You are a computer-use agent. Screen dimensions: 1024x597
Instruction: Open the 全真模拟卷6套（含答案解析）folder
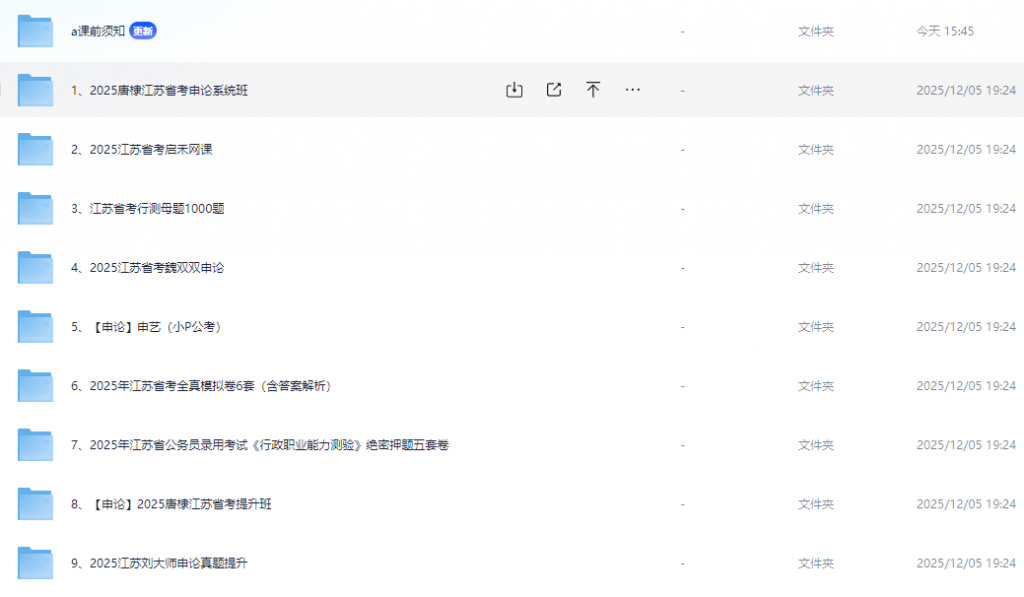point(199,384)
